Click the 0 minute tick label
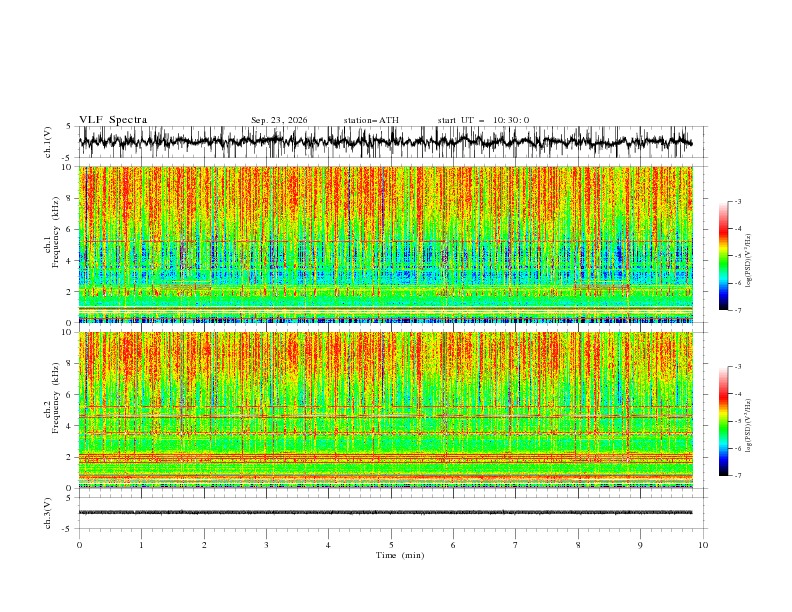The width and height of the screenshot is (792, 612). click(79, 545)
